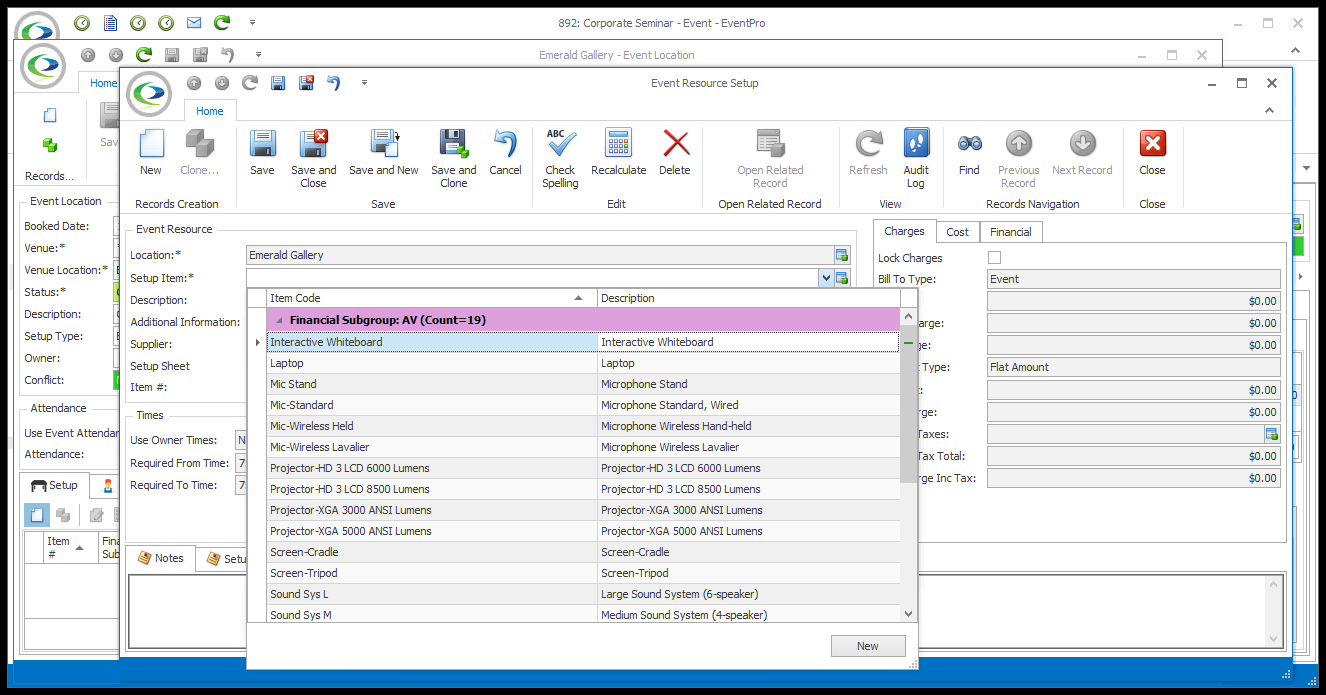
Task: Pick the Projector-HD 3 LCD 8500 Lumens item code
Action: [432, 489]
